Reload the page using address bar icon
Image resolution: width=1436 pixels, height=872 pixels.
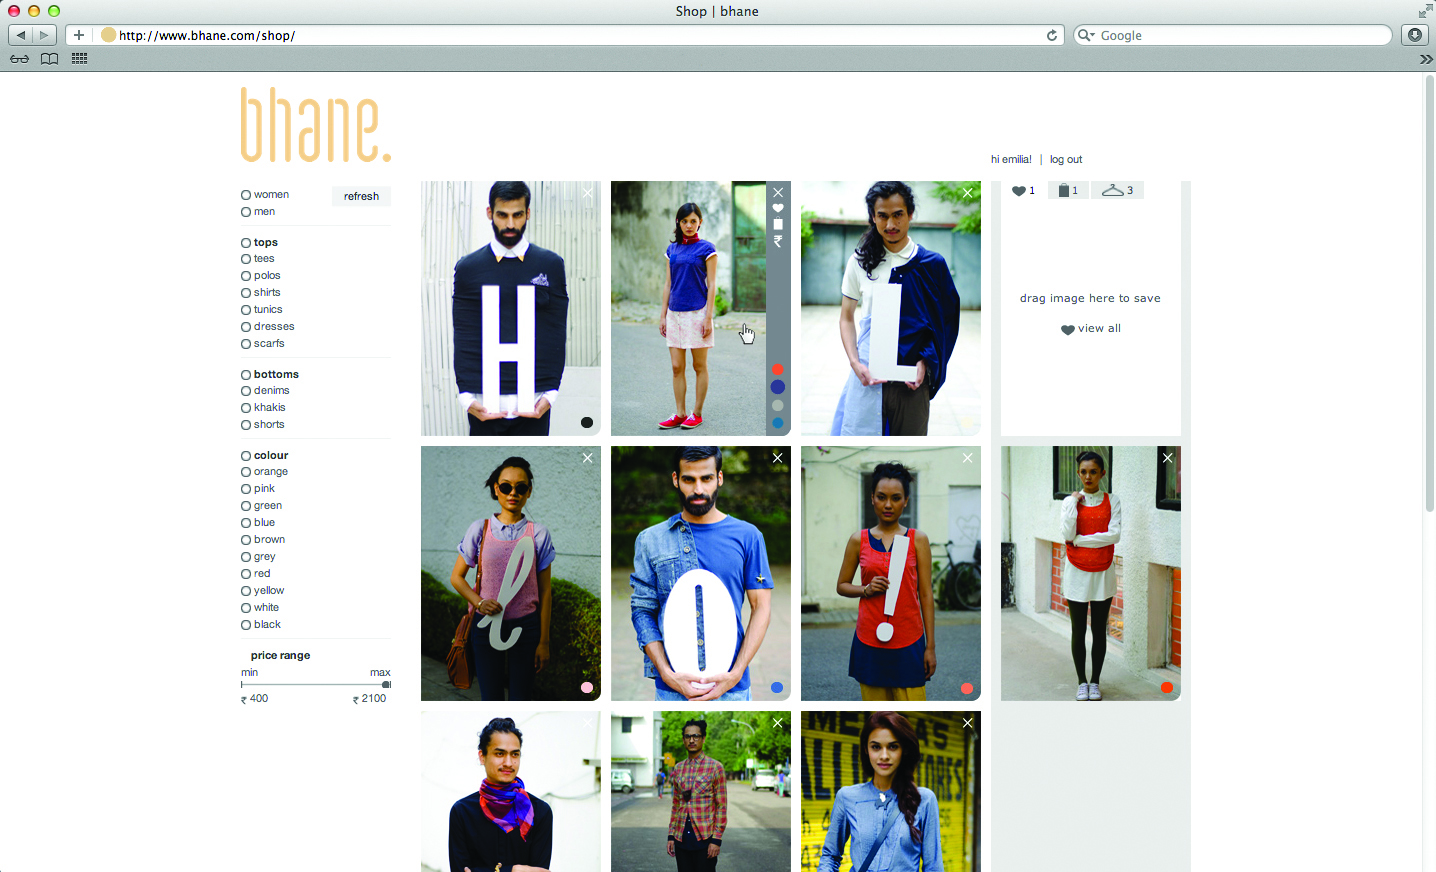[1052, 35]
